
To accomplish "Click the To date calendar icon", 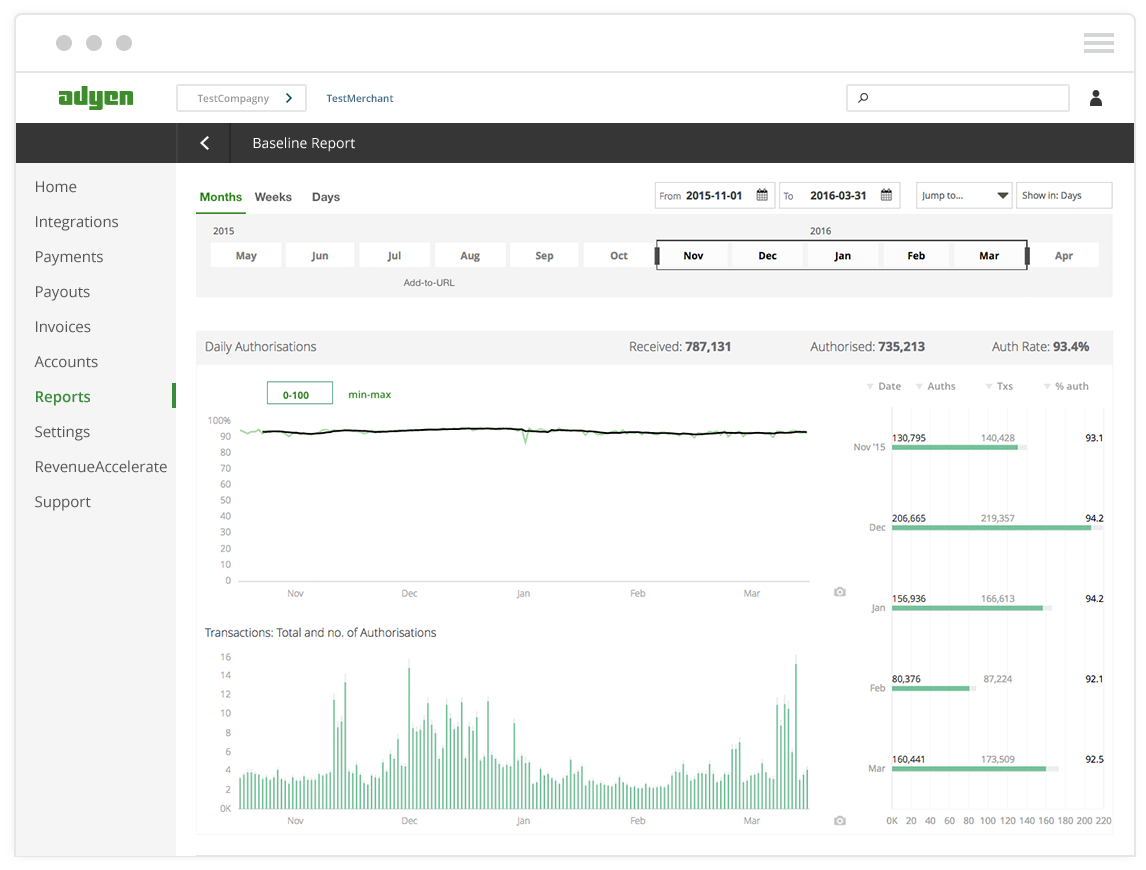I will point(887,195).
